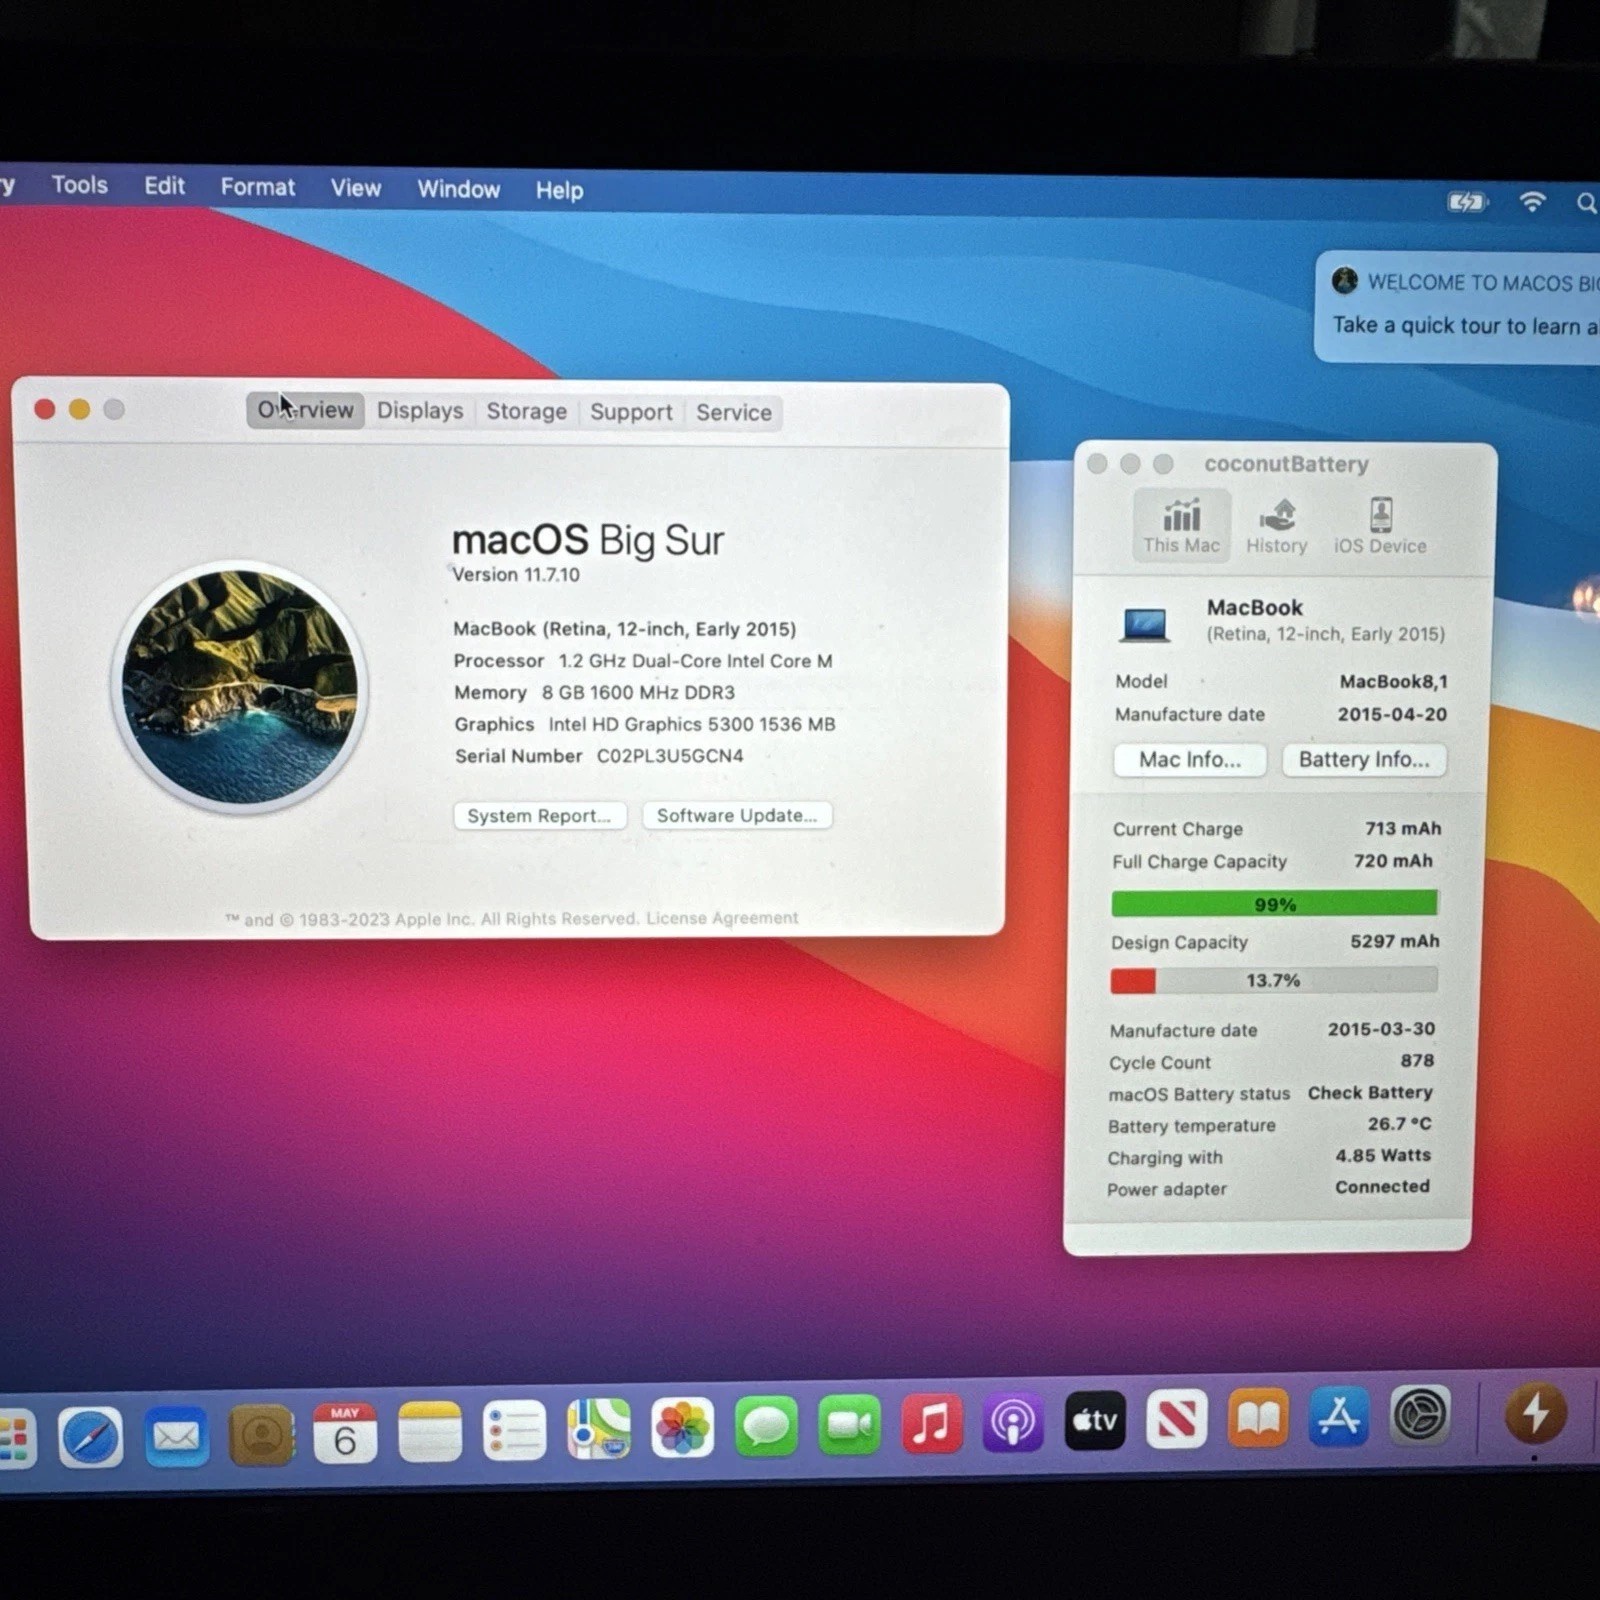
Task: Click Mac Info... button
Action: pos(1190,760)
